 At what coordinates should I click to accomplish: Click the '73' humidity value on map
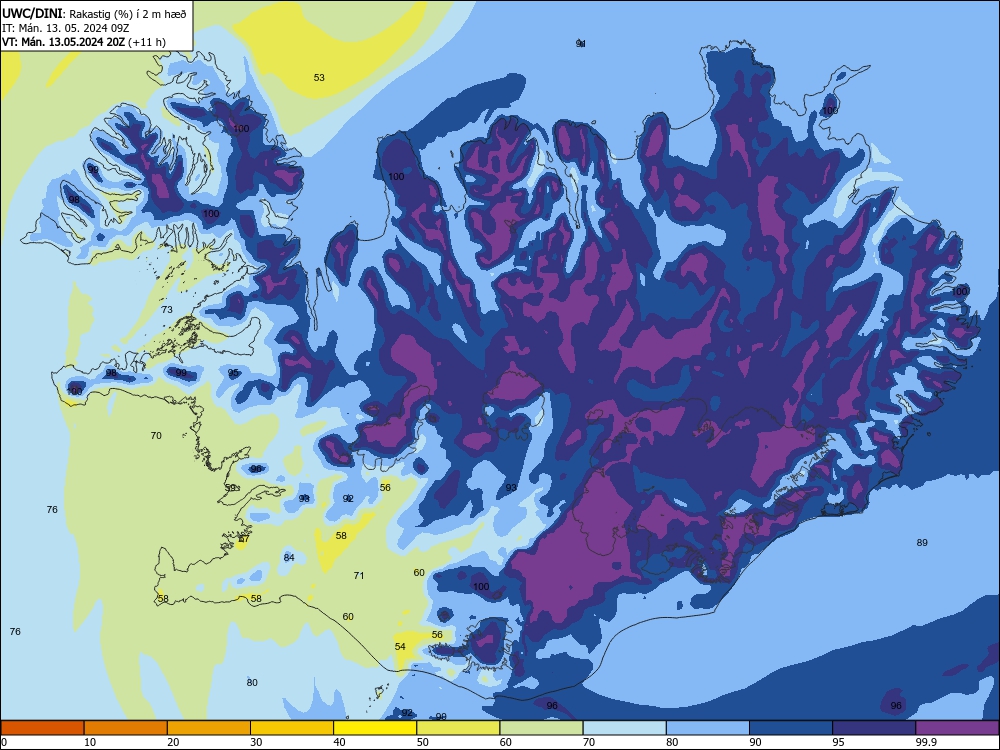pos(166,310)
